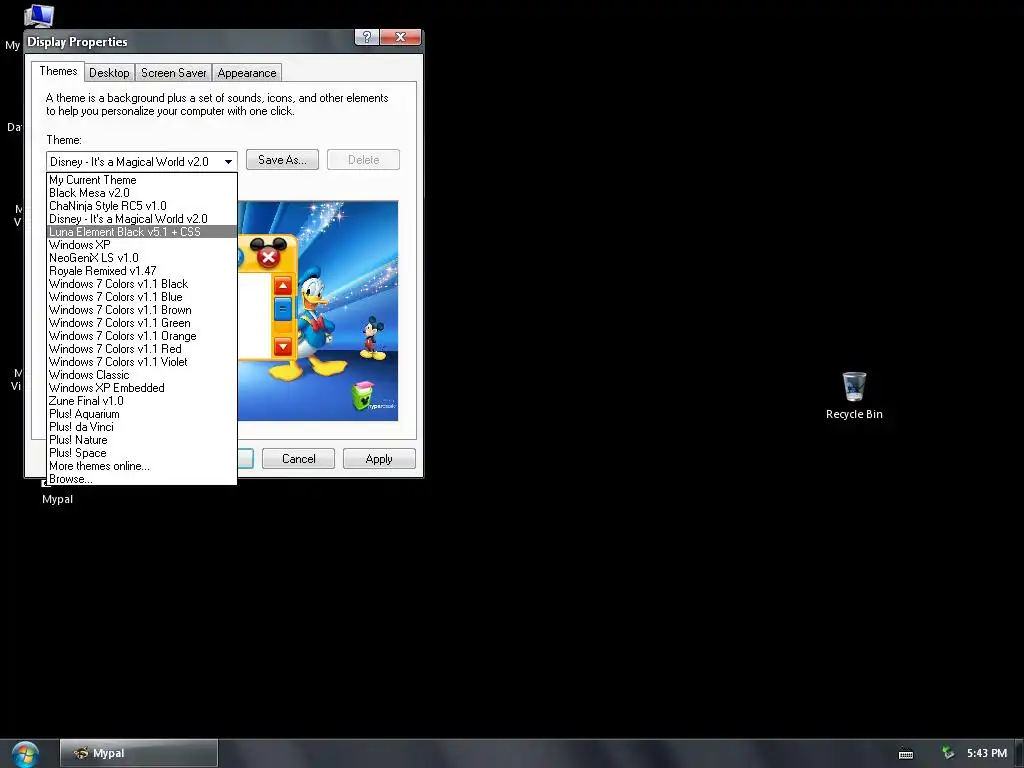This screenshot has width=1024, height=768.
Task: Collapse the Theme dropdown arrow
Action: click(x=228, y=161)
